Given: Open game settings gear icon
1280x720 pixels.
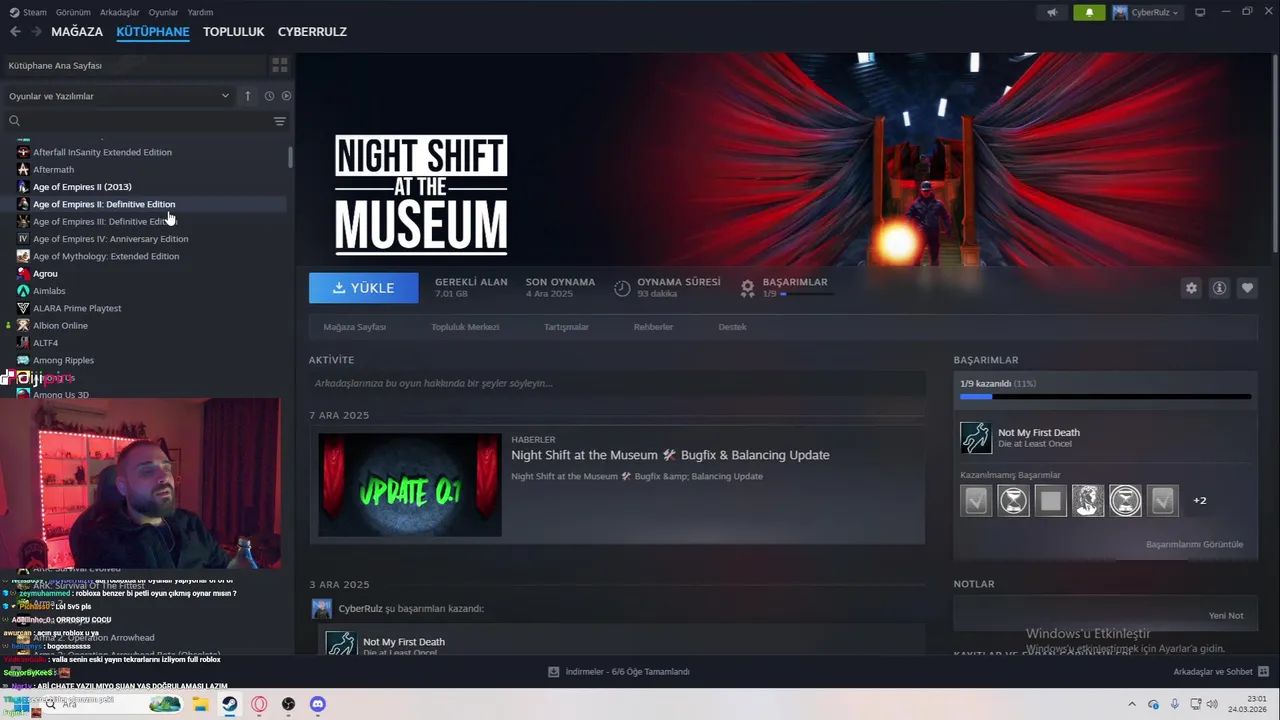Looking at the screenshot, I should pyautogui.click(x=1191, y=288).
